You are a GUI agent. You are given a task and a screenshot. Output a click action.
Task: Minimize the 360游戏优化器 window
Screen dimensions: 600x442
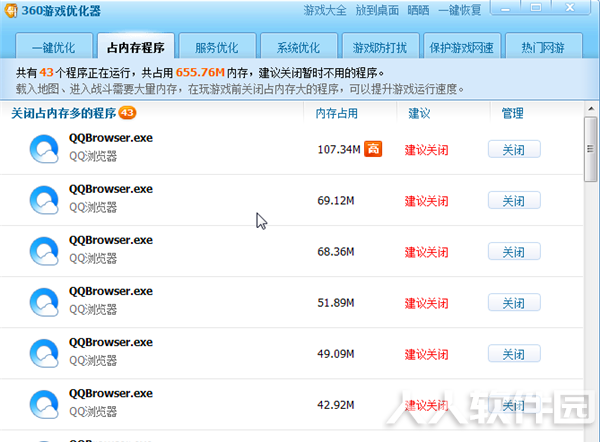(506, 8)
